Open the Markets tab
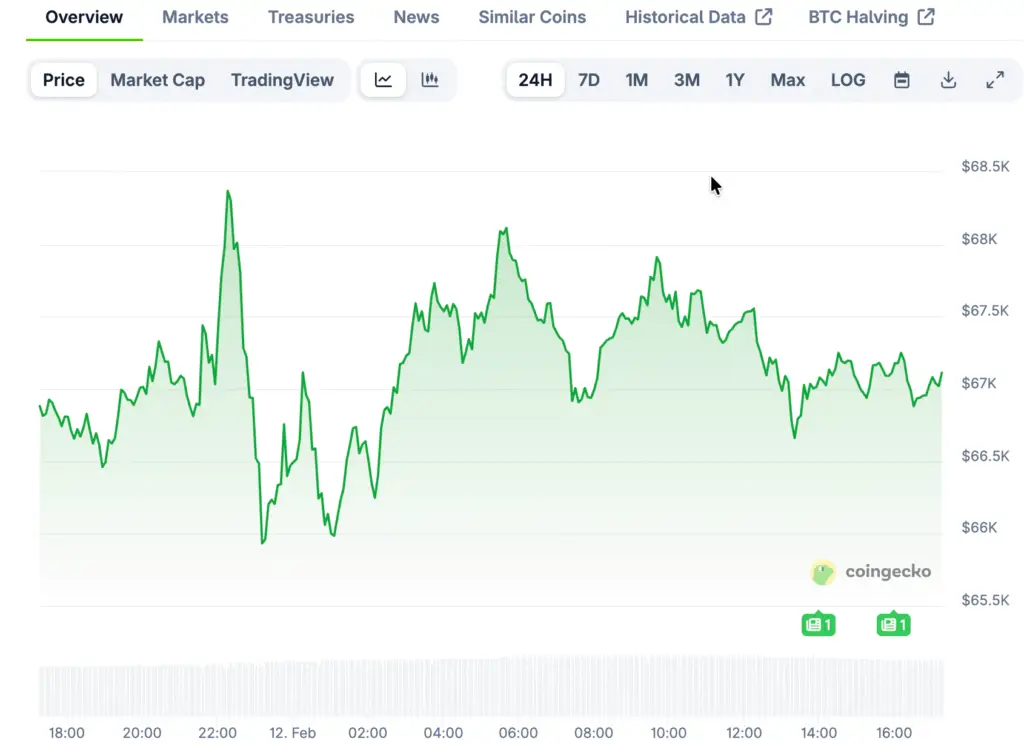 coord(195,17)
